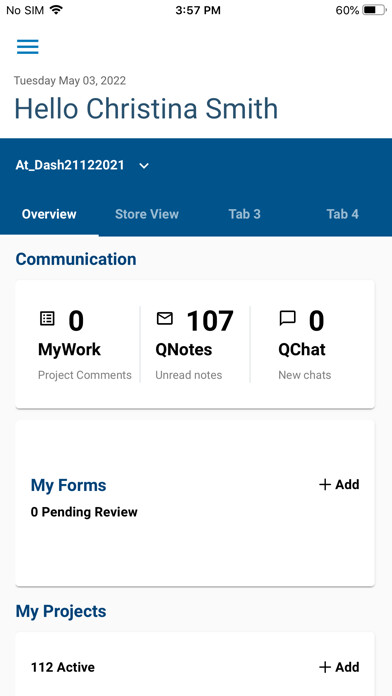Tap the Wi-Fi icon in status bar
The image size is (392, 696).
pos(56,10)
